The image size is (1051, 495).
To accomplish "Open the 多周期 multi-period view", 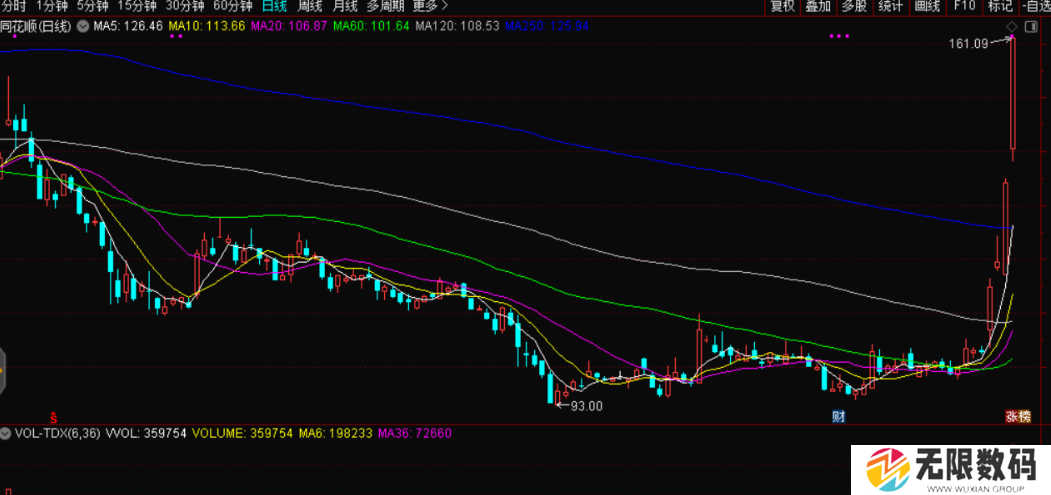I will click(385, 7).
